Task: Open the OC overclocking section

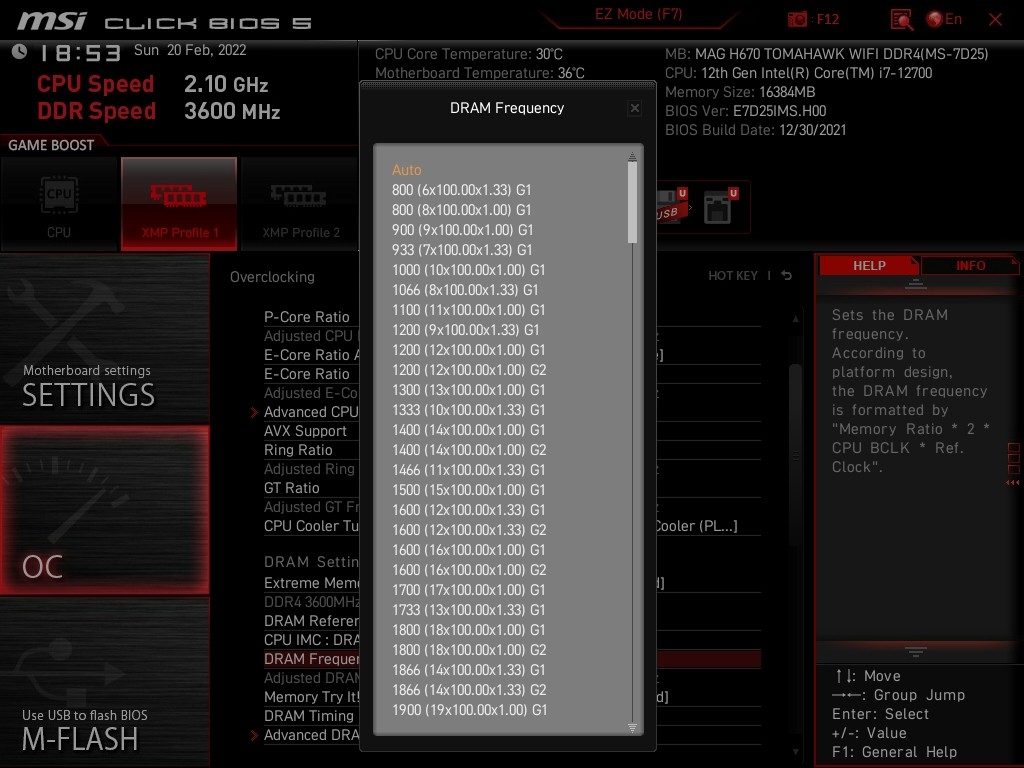Action: tap(104, 510)
